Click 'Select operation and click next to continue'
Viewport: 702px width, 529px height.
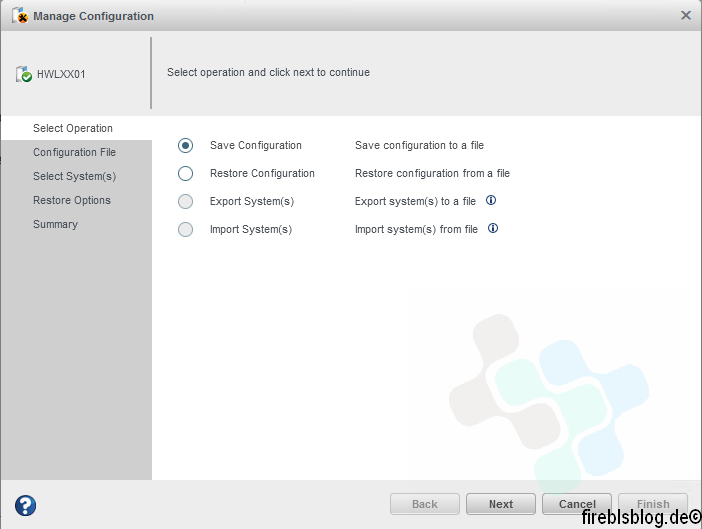coord(269,73)
